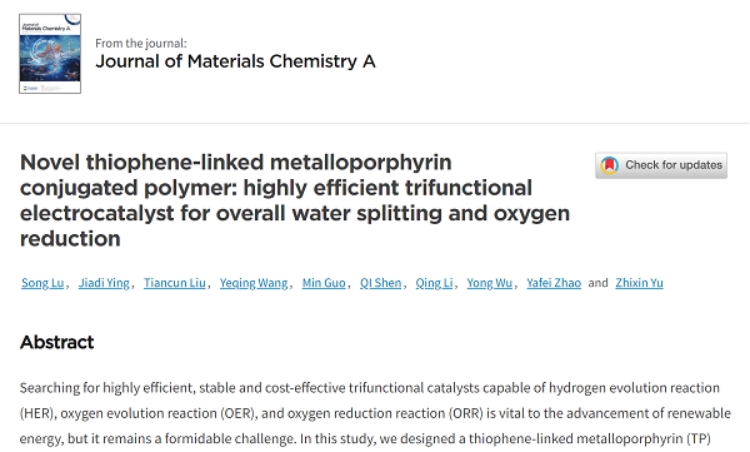Click the Qi Shen author name
750x452 pixels.
point(381,283)
